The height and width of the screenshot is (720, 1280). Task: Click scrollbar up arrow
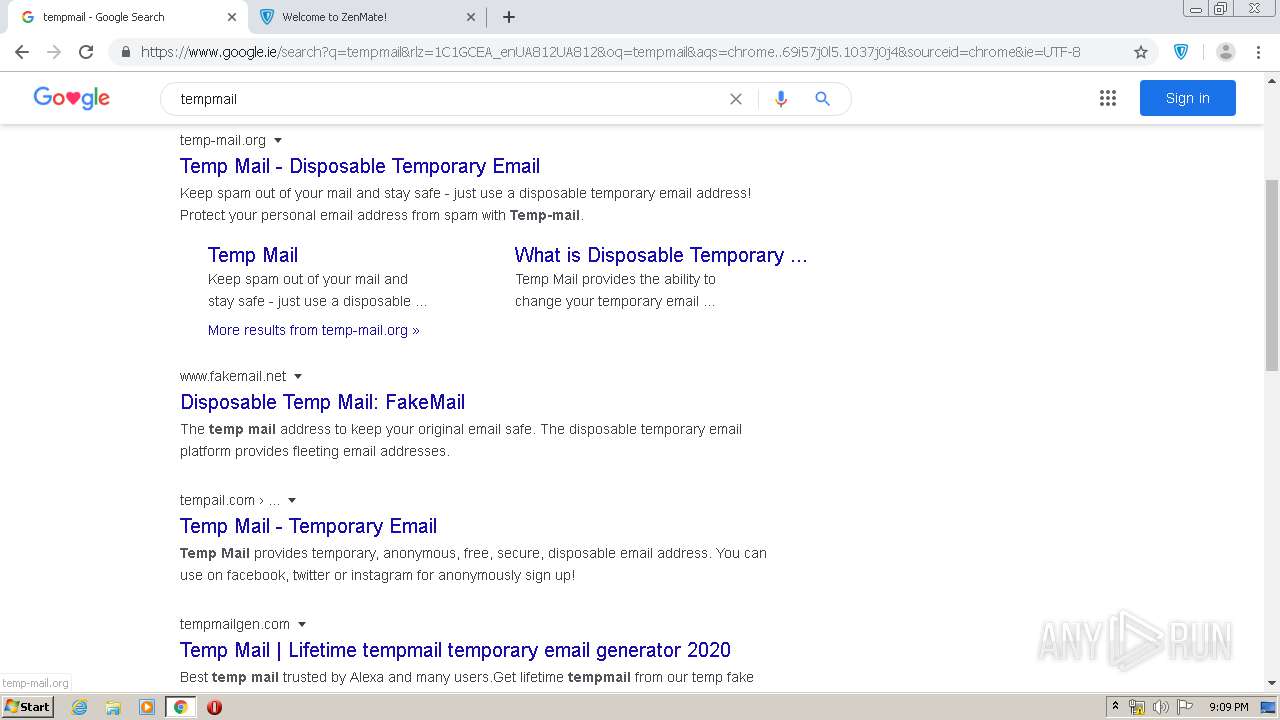[x=1272, y=79]
